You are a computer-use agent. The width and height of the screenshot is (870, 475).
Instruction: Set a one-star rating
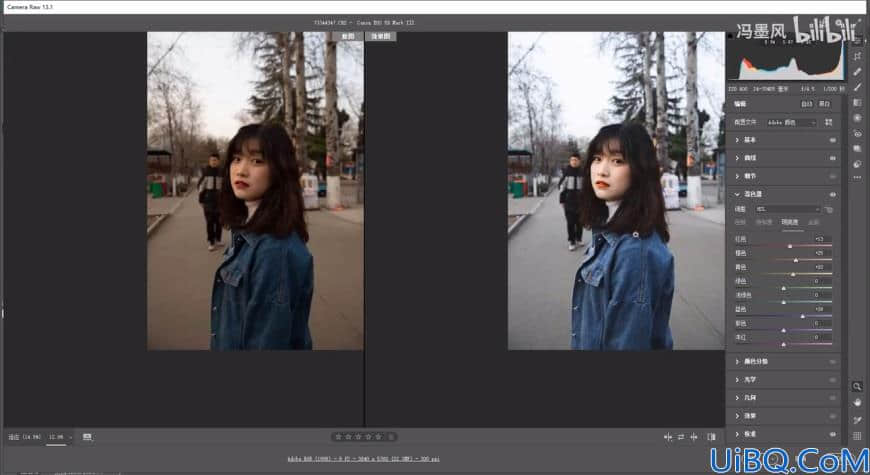(338, 437)
